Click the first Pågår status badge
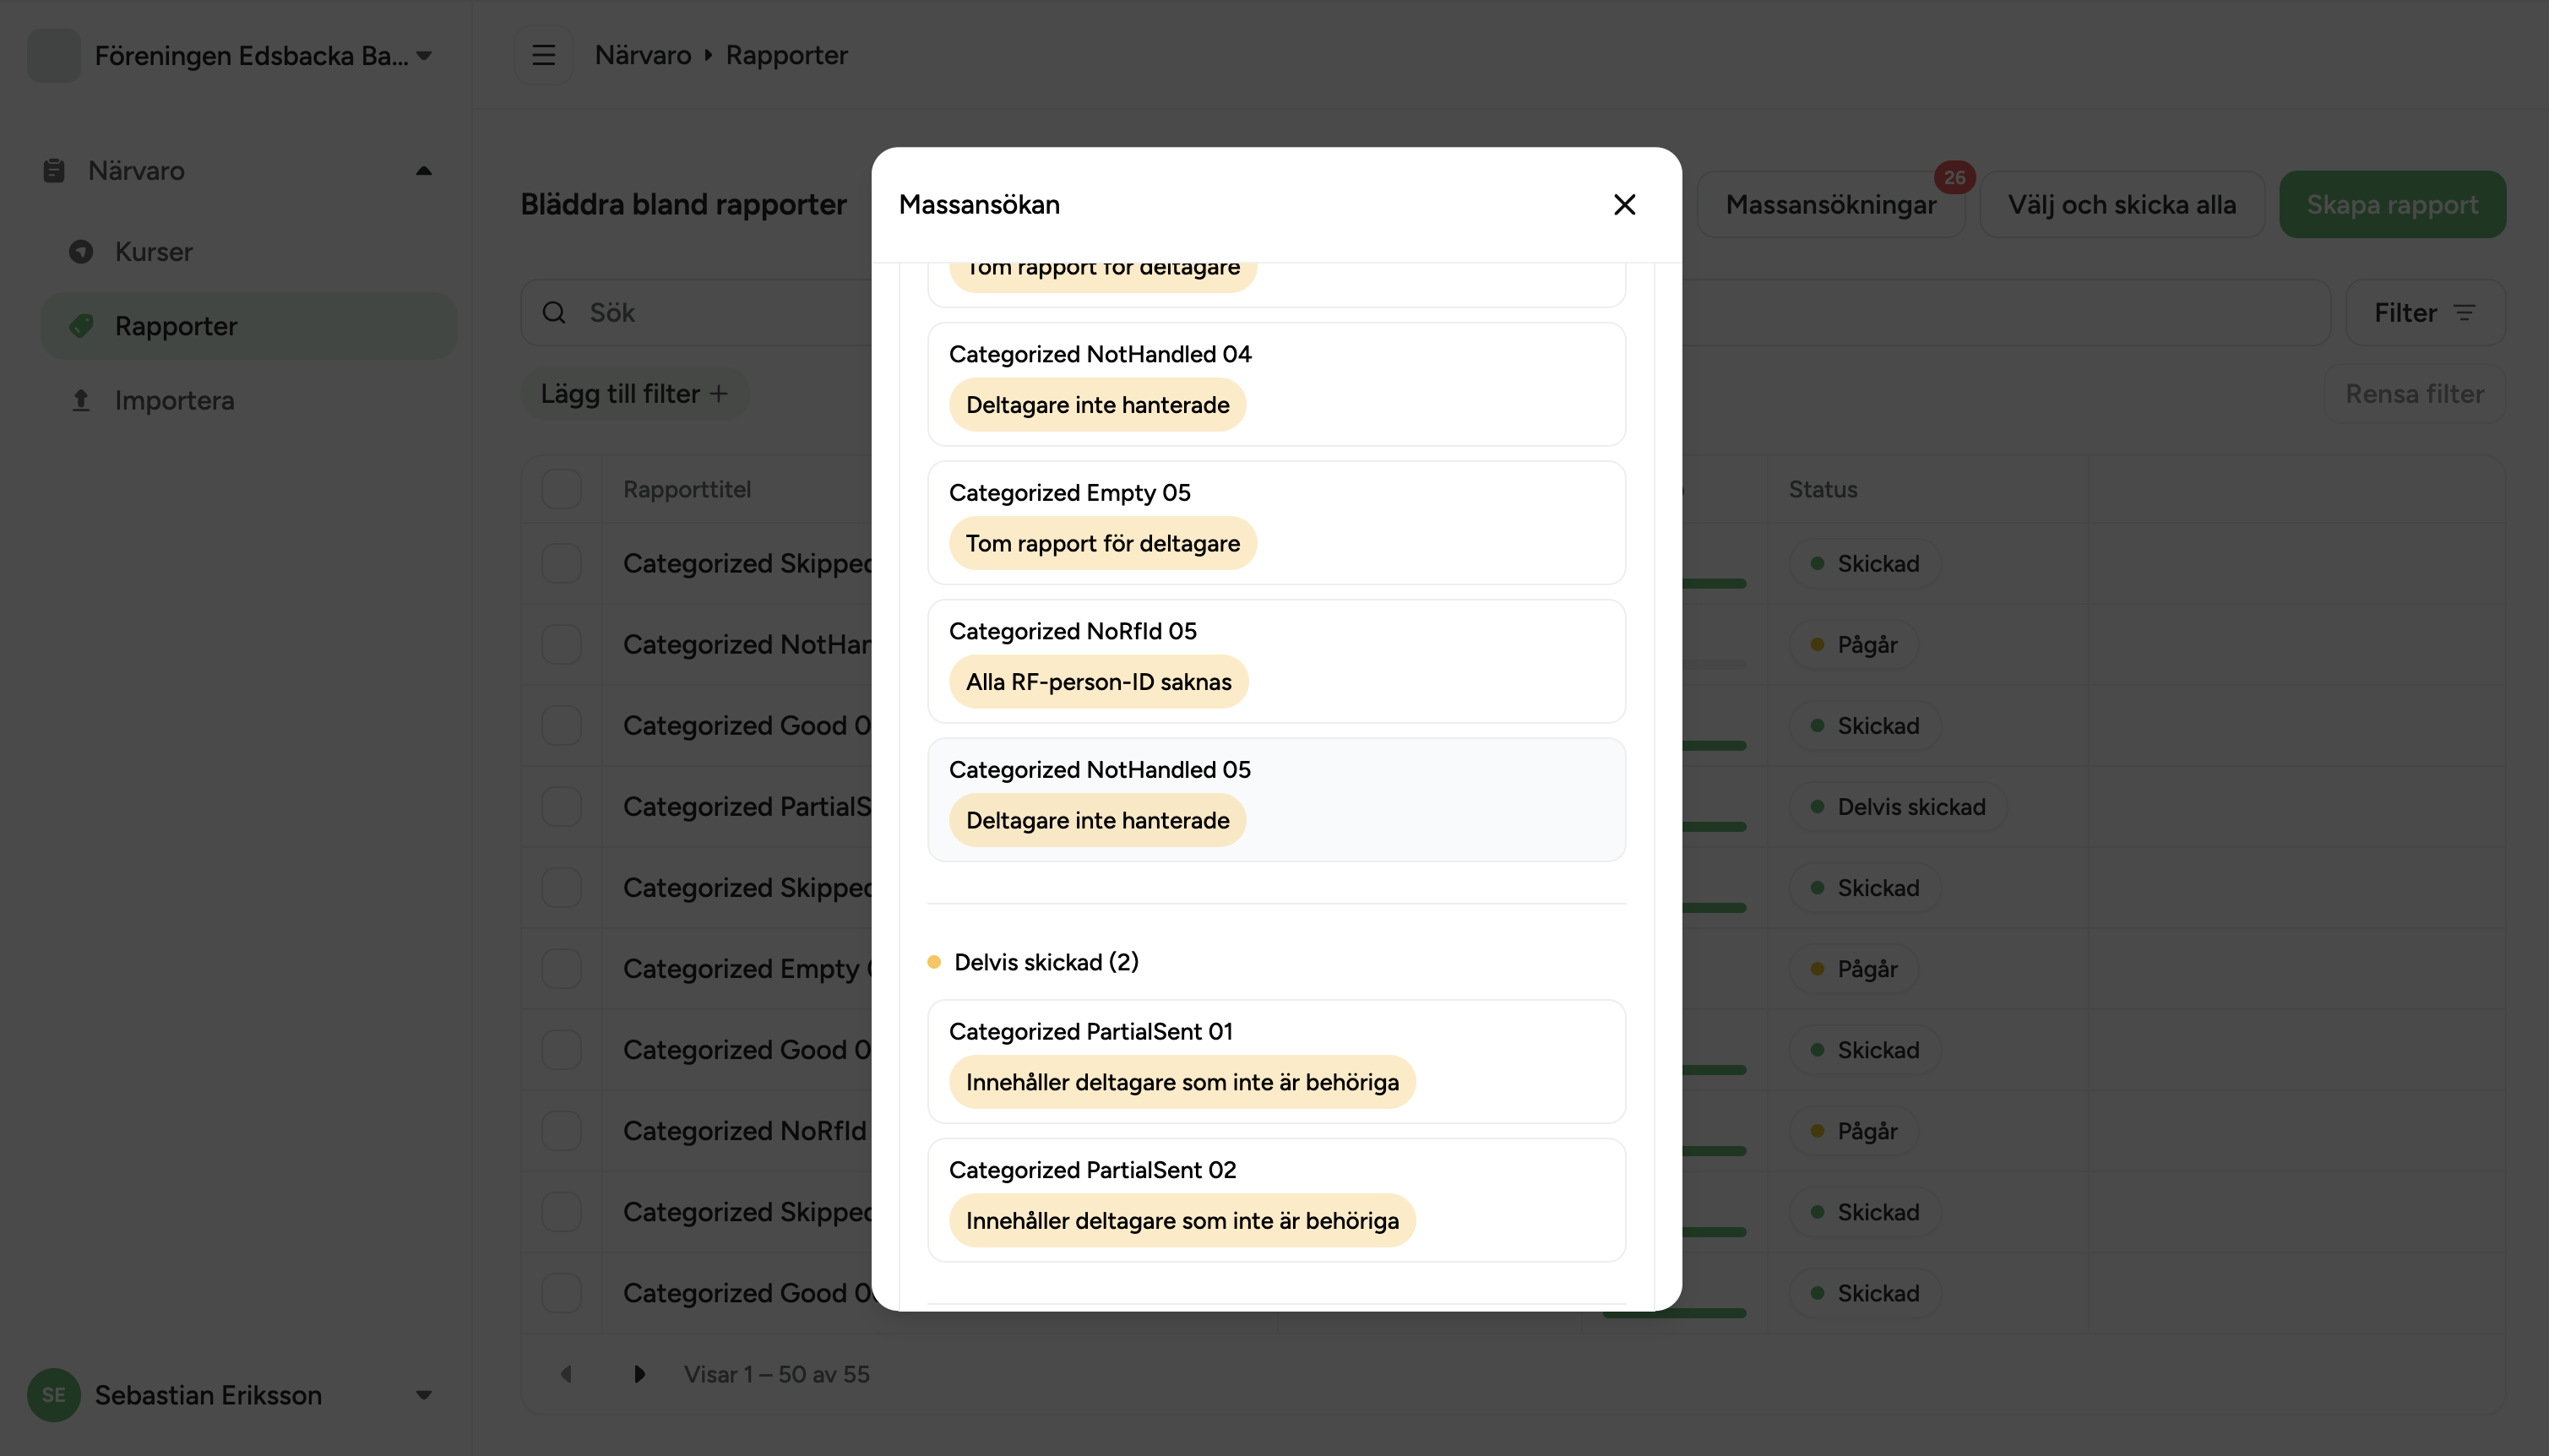This screenshot has width=2549, height=1456. (x=1853, y=644)
